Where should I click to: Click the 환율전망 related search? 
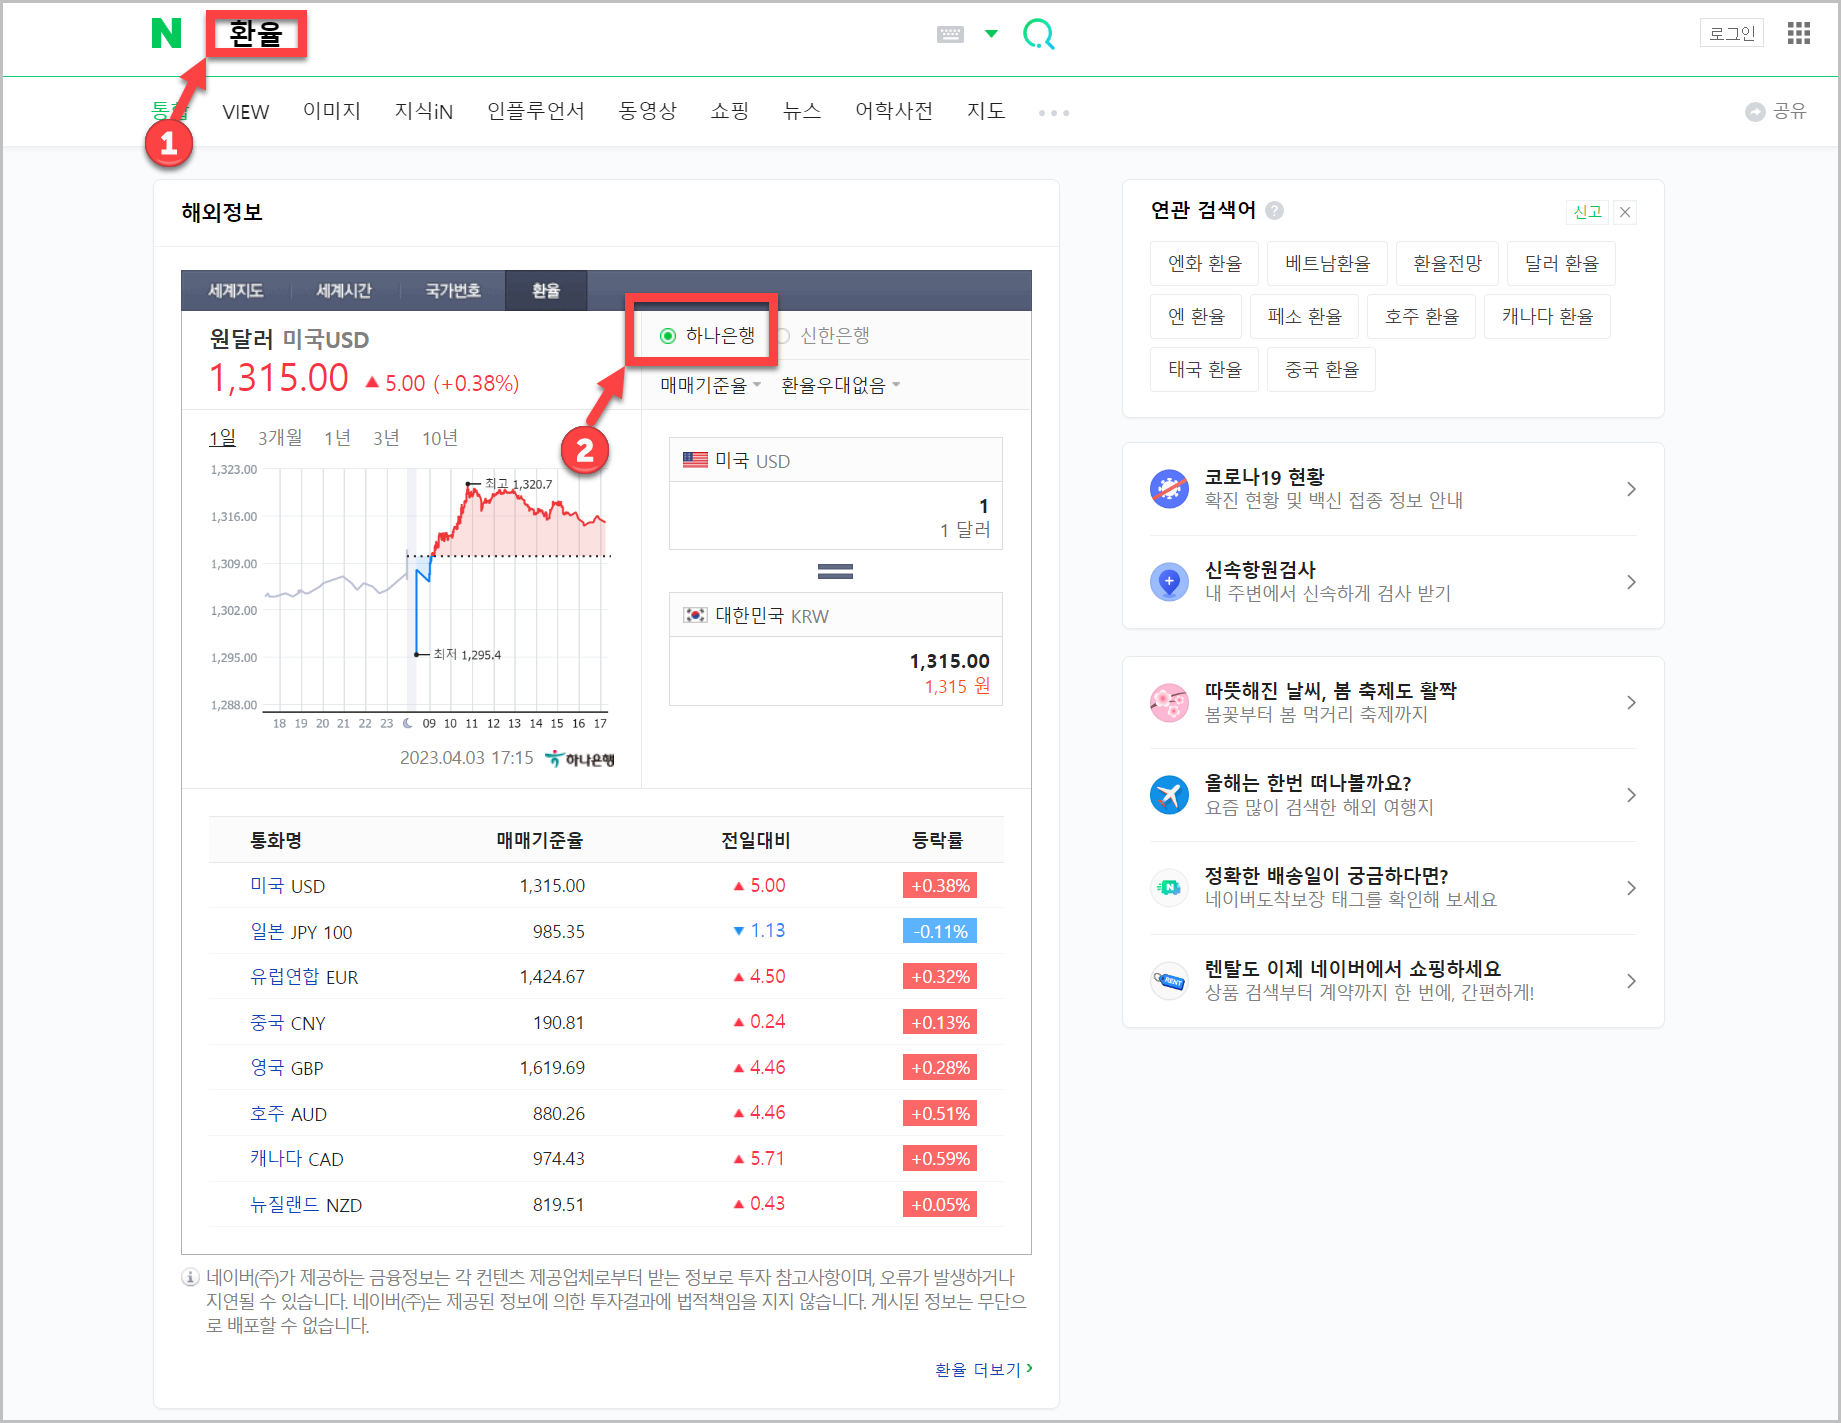[1447, 263]
